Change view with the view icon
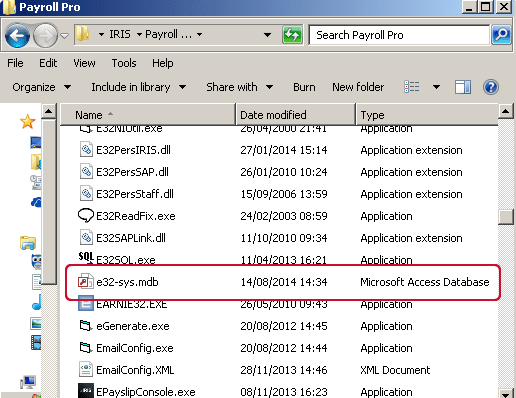Screen dimensions: 516x398 (x=412, y=87)
